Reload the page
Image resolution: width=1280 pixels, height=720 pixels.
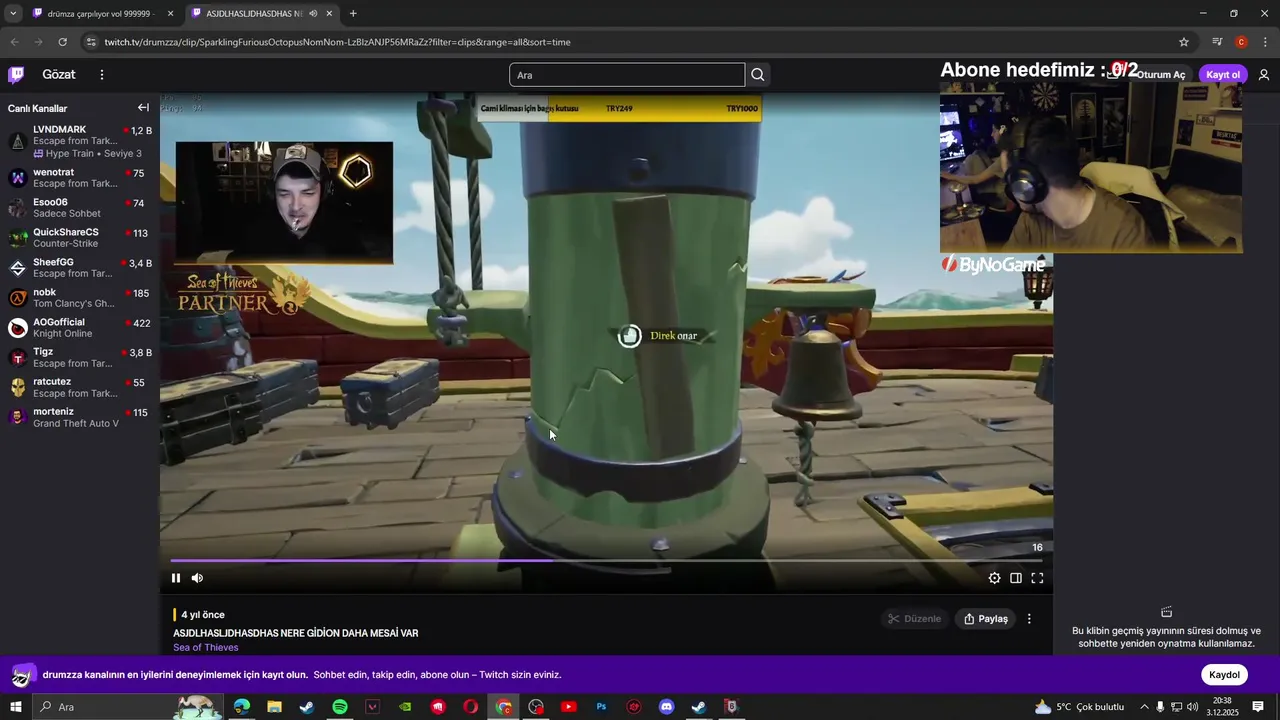(x=62, y=42)
